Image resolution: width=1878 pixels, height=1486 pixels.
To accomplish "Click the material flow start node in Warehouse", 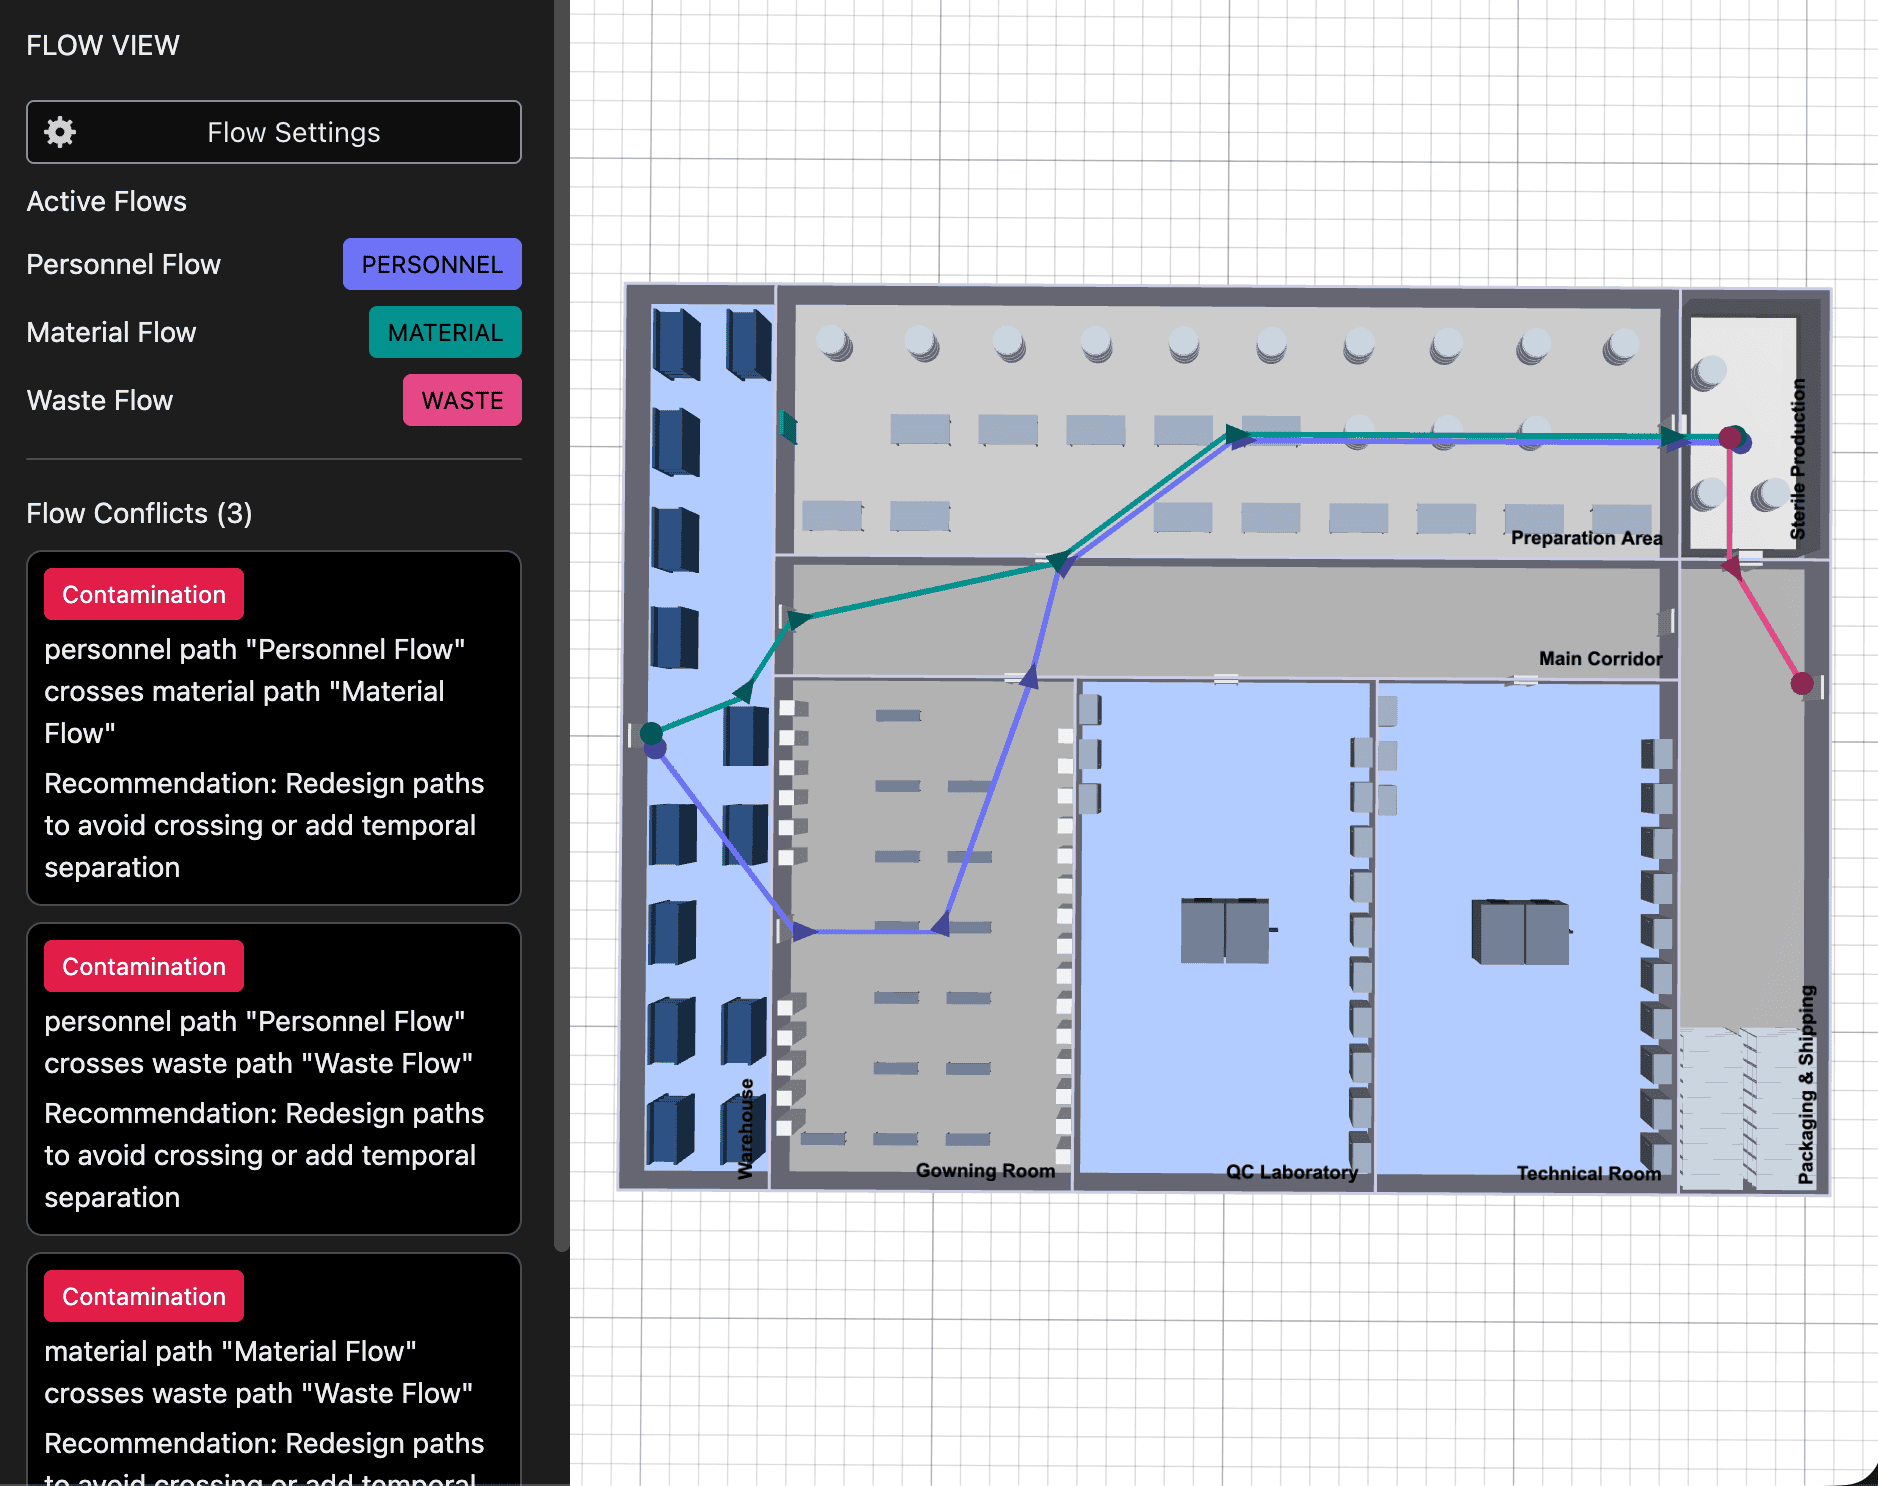I will (651, 733).
